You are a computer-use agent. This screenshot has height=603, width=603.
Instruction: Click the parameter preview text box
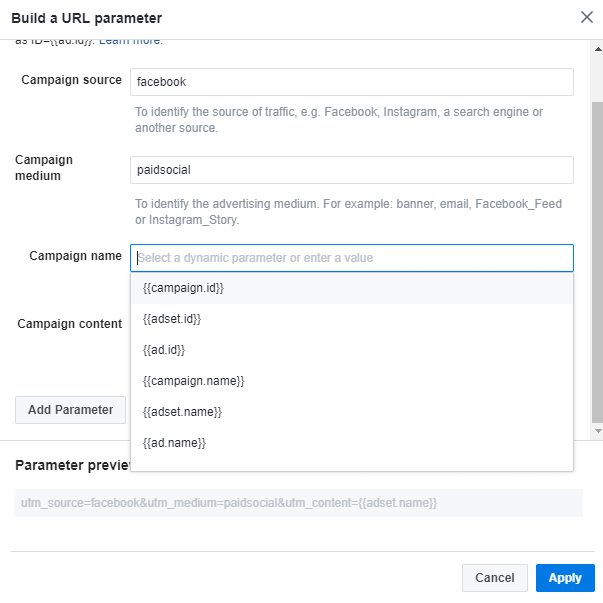click(x=298, y=503)
